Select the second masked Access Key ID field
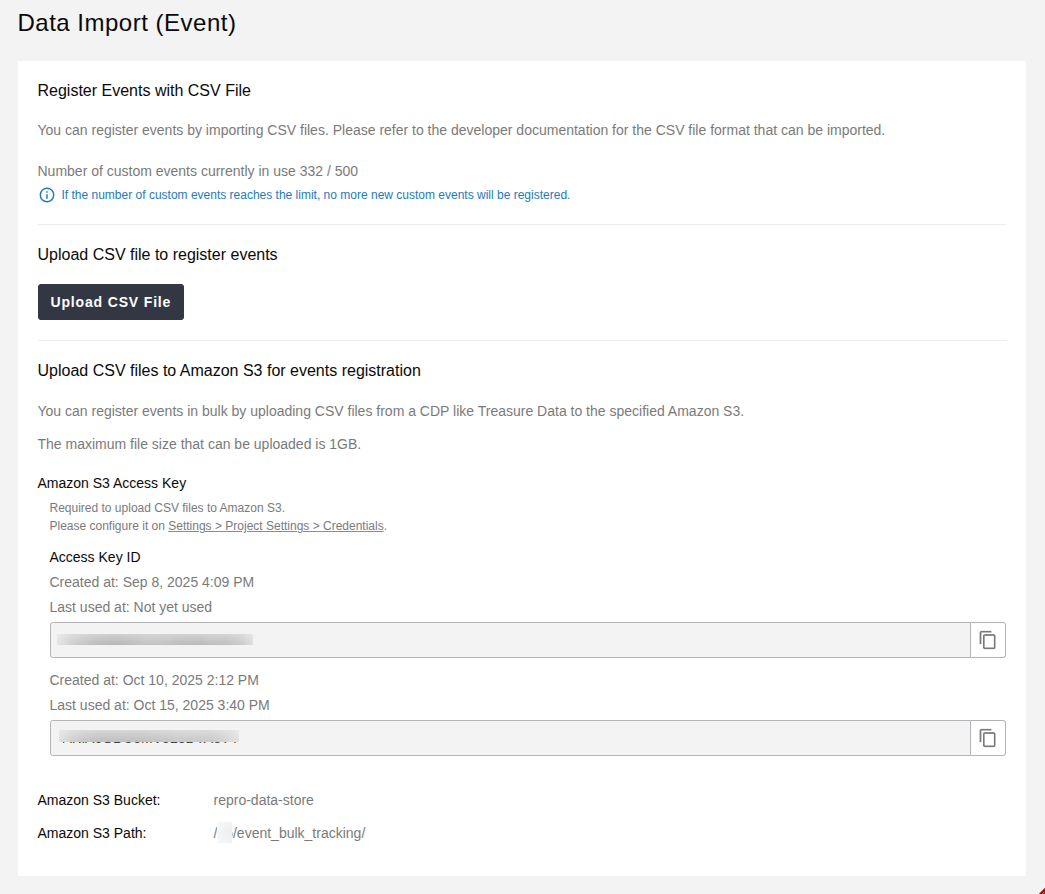 [400, 737]
